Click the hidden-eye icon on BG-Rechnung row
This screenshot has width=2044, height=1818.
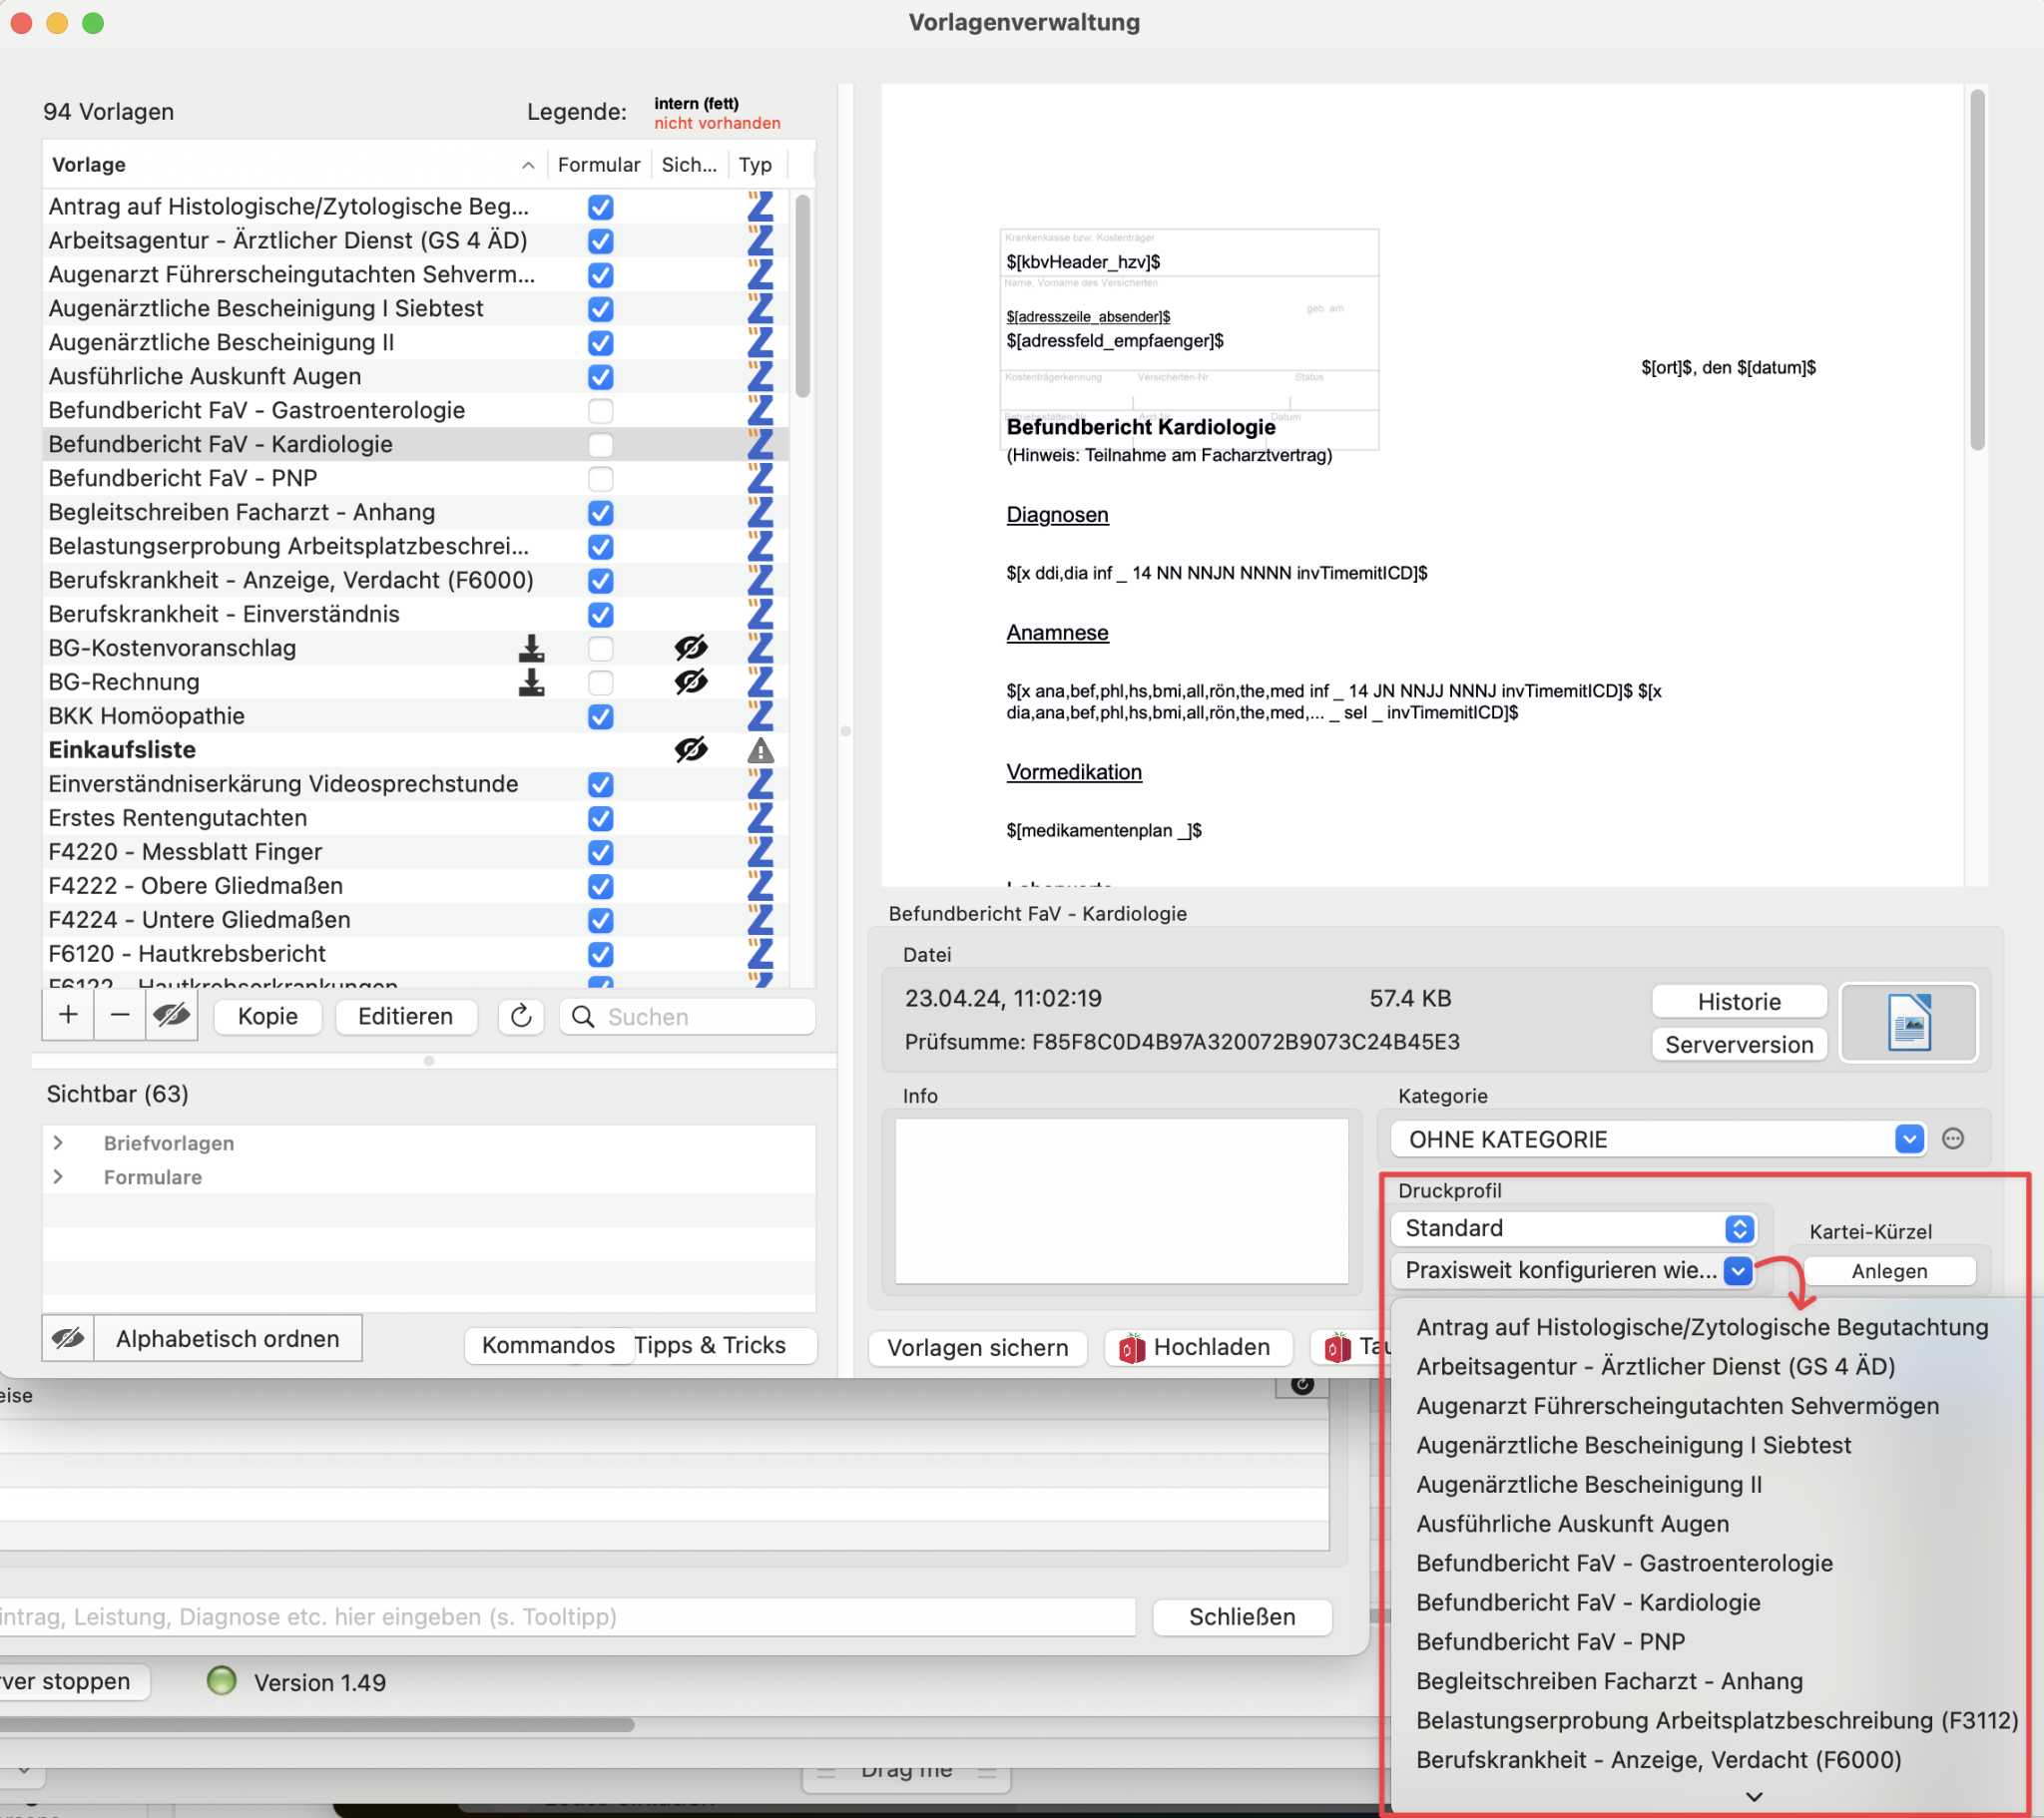[x=690, y=682]
